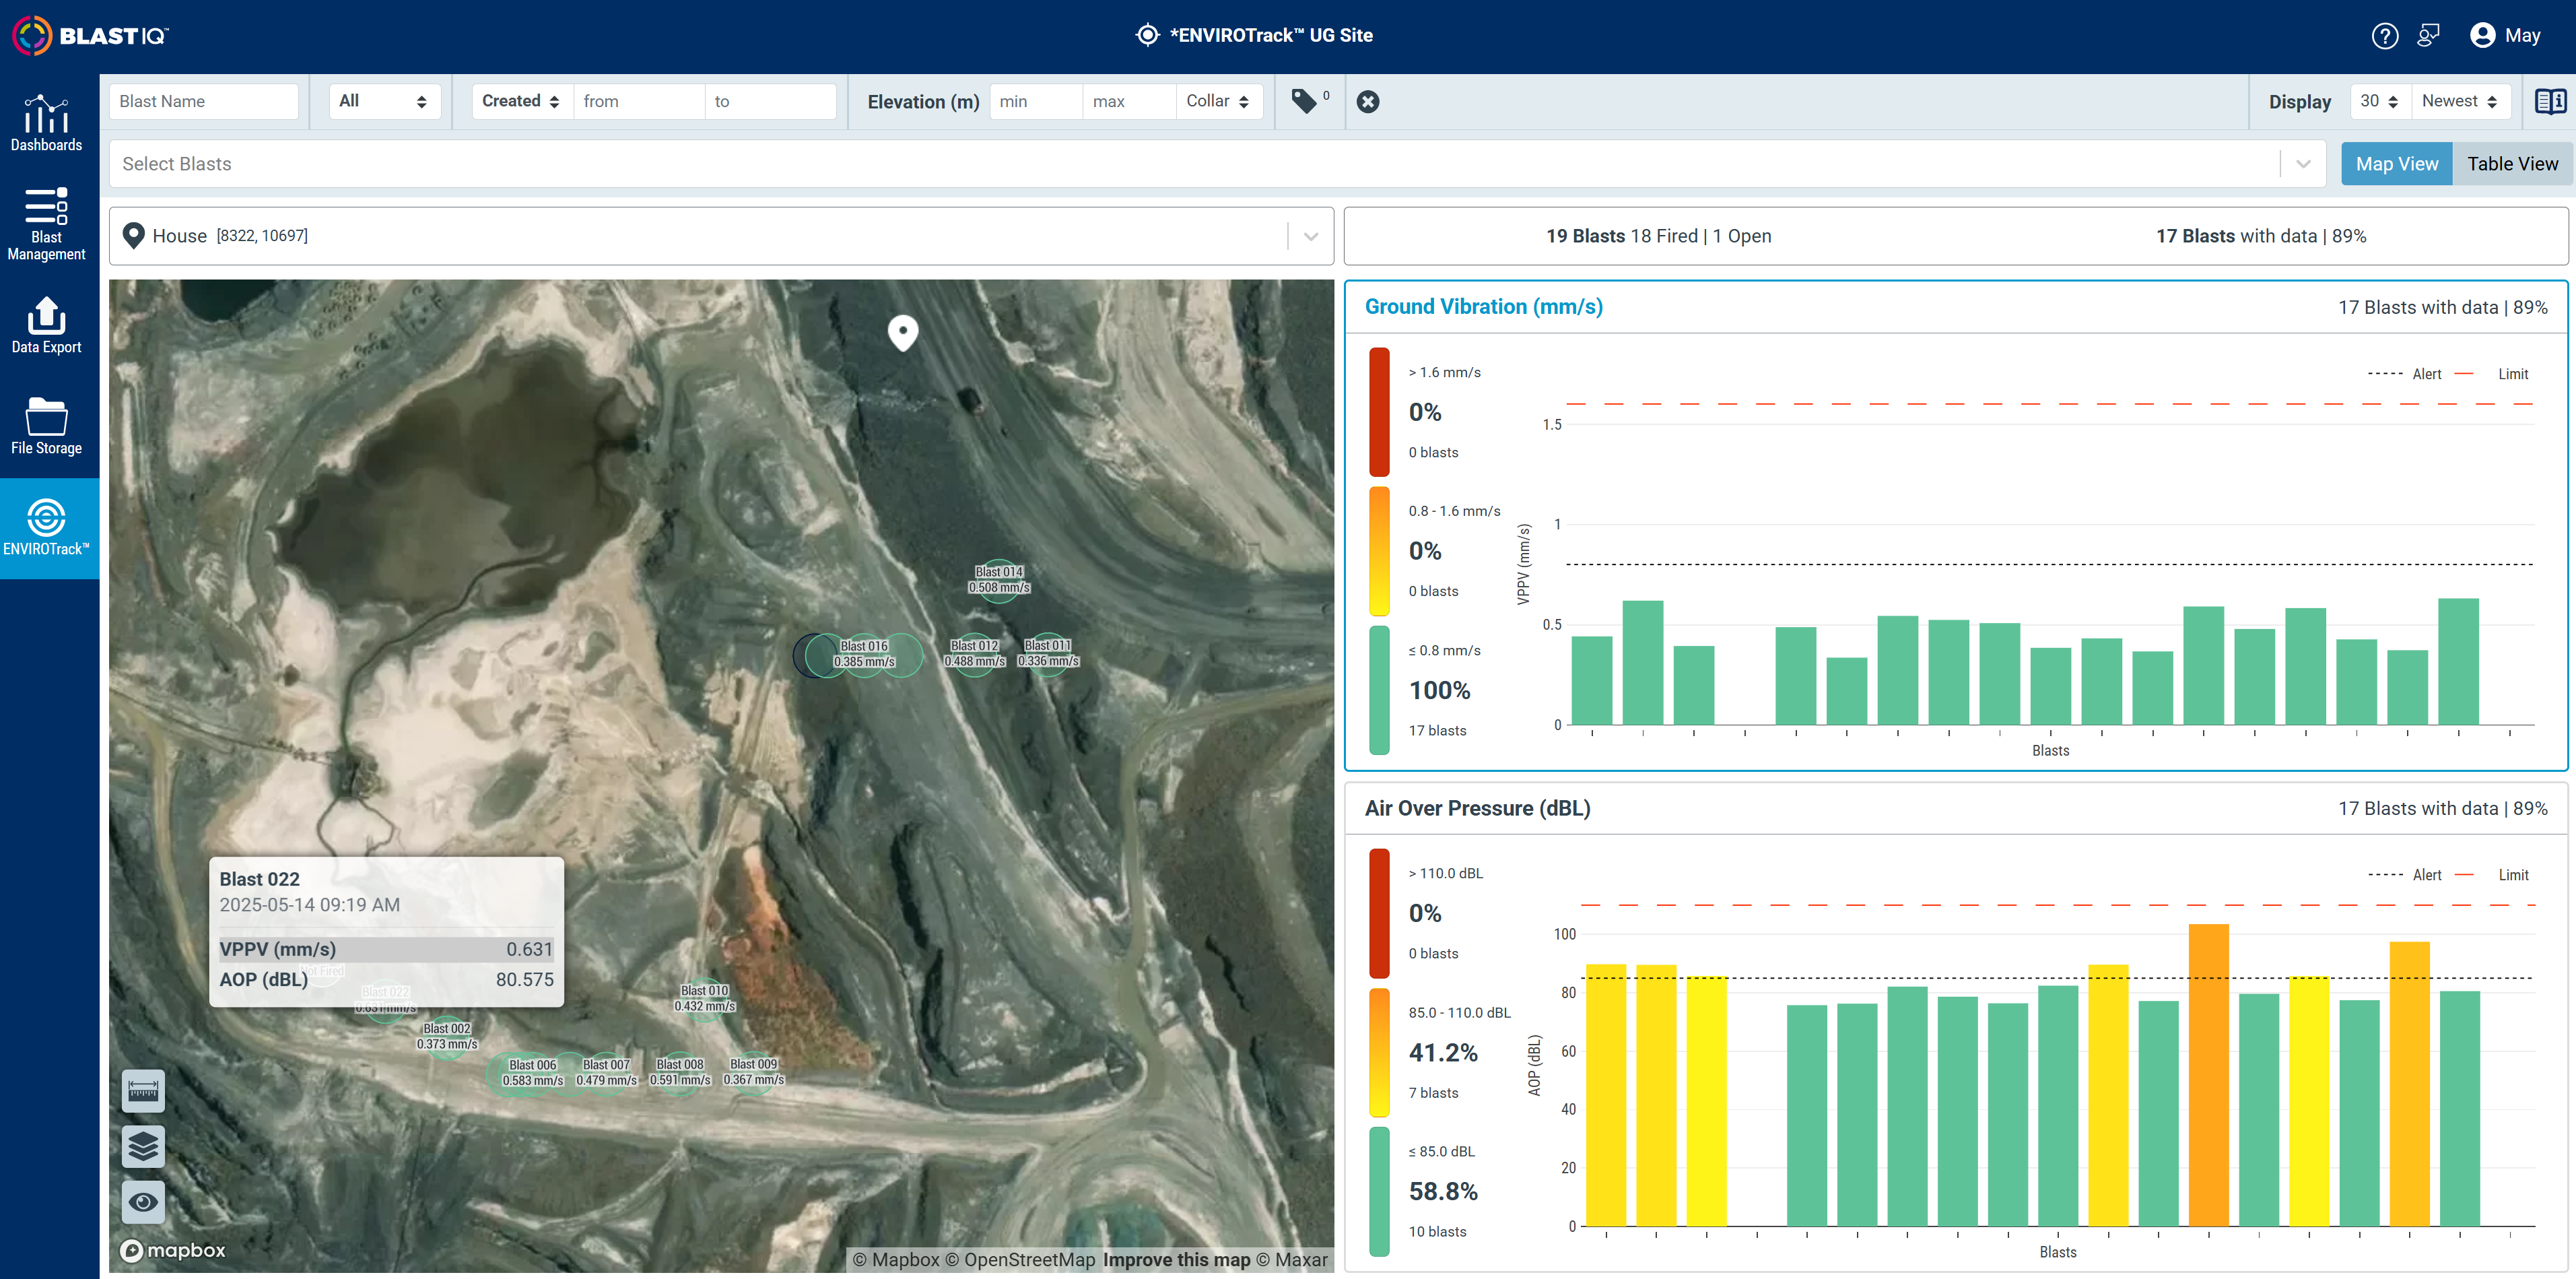This screenshot has height=1279, width=2576.
Task: Click the last green bar in Ground Vibration chart
Action: [2458, 661]
